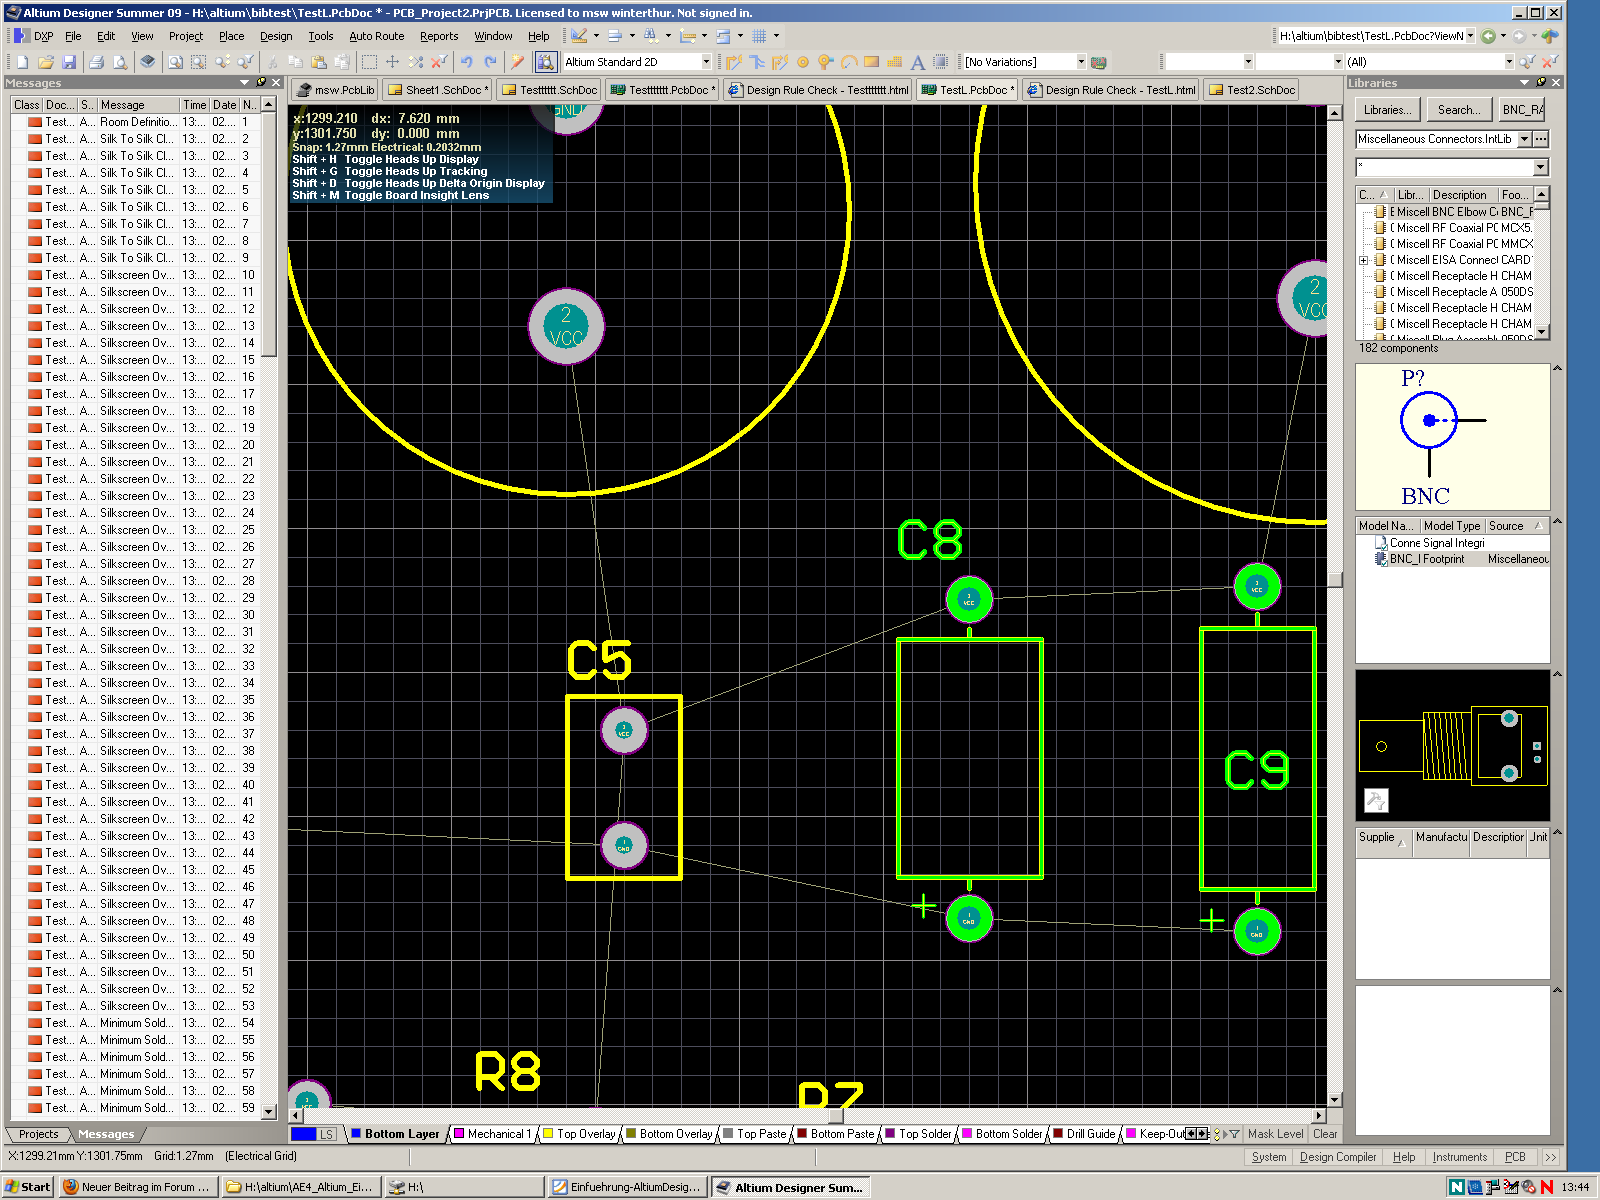Create a new document with the toolbar icon
The image size is (1600, 1200).
point(22,62)
